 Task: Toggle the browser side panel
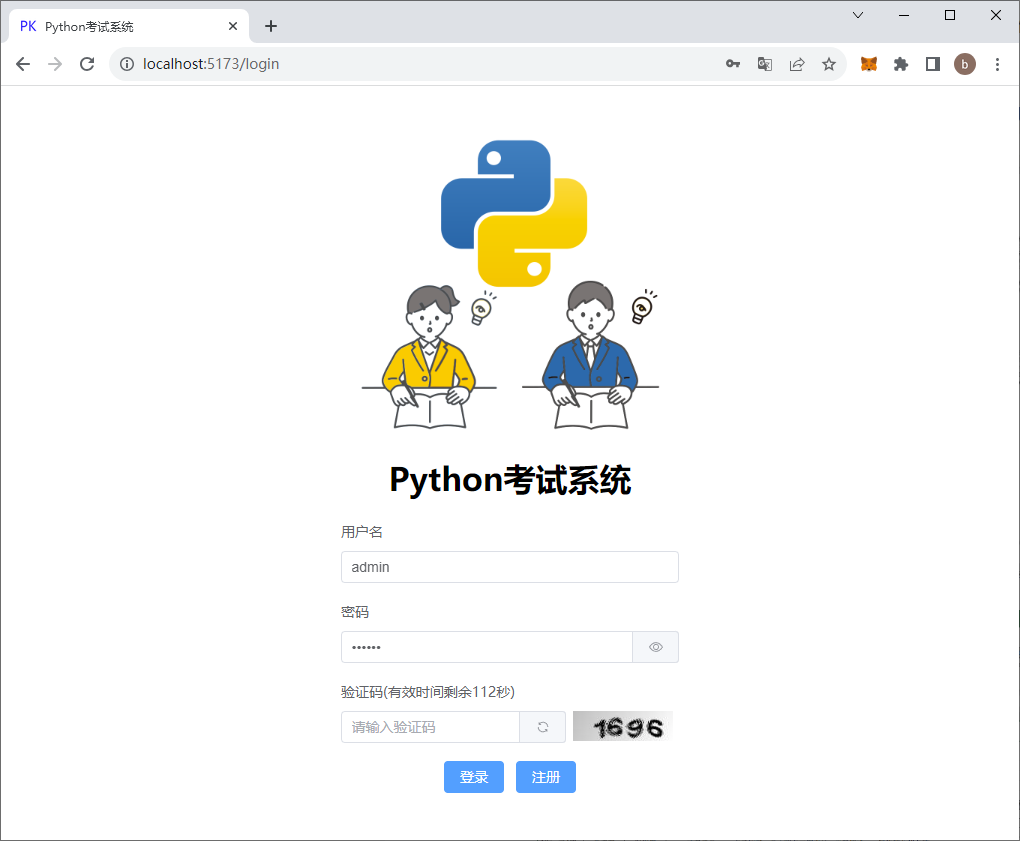[933, 64]
